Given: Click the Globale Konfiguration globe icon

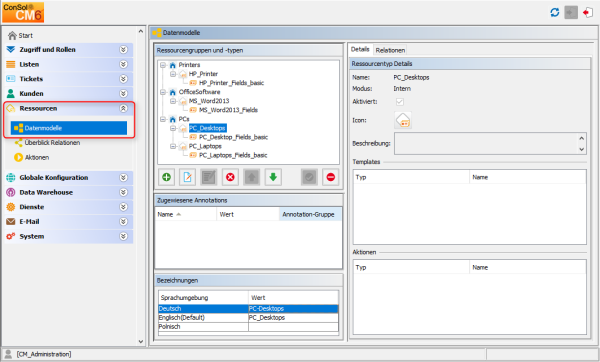Looking at the screenshot, I should tap(11, 178).
